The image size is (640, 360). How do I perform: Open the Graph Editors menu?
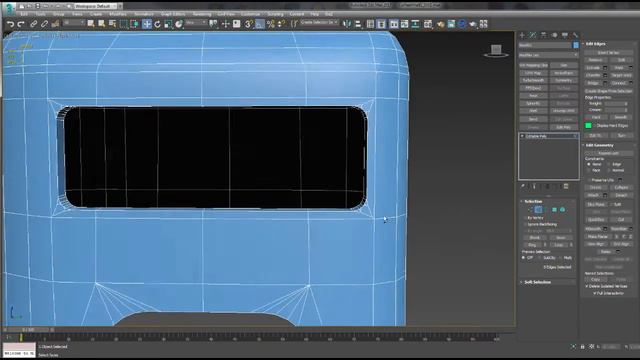pos(173,14)
